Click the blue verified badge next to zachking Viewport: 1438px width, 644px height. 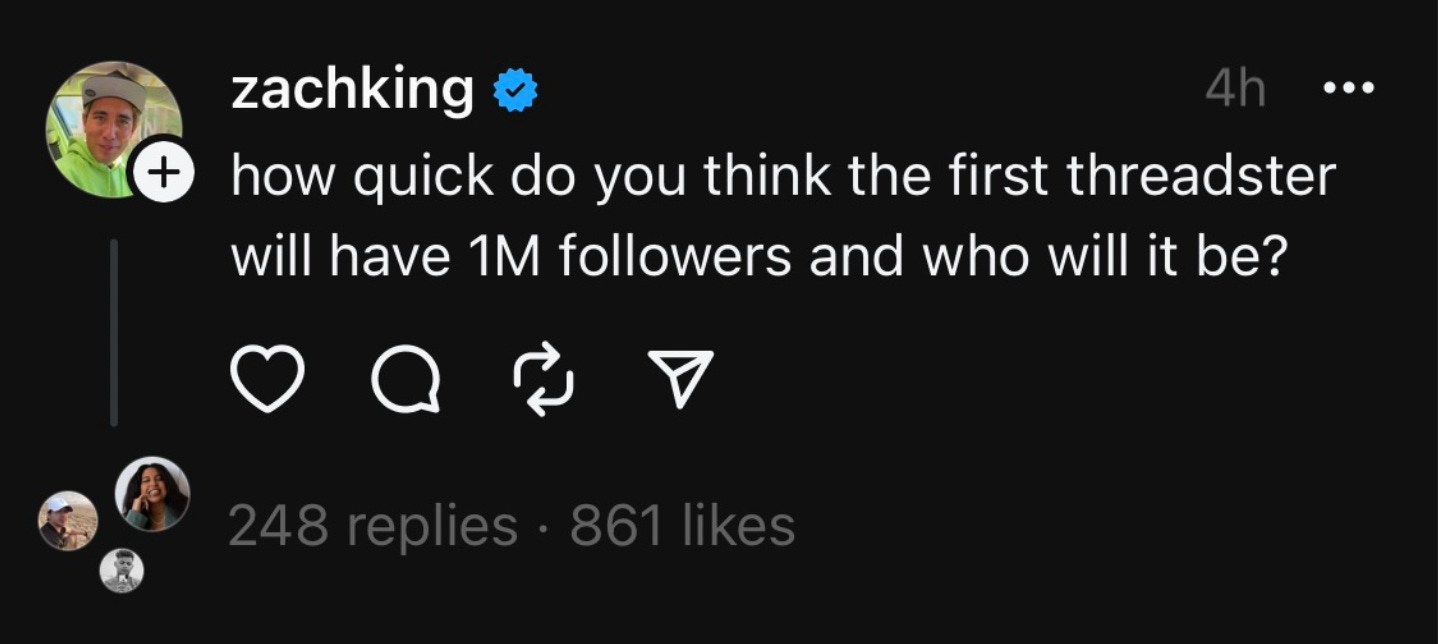tap(514, 88)
